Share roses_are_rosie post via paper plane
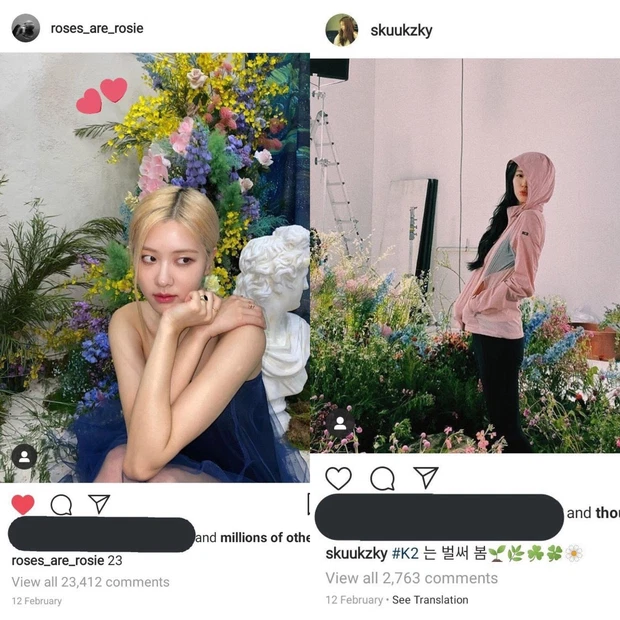The image size is (620, 620). (99, 504)
